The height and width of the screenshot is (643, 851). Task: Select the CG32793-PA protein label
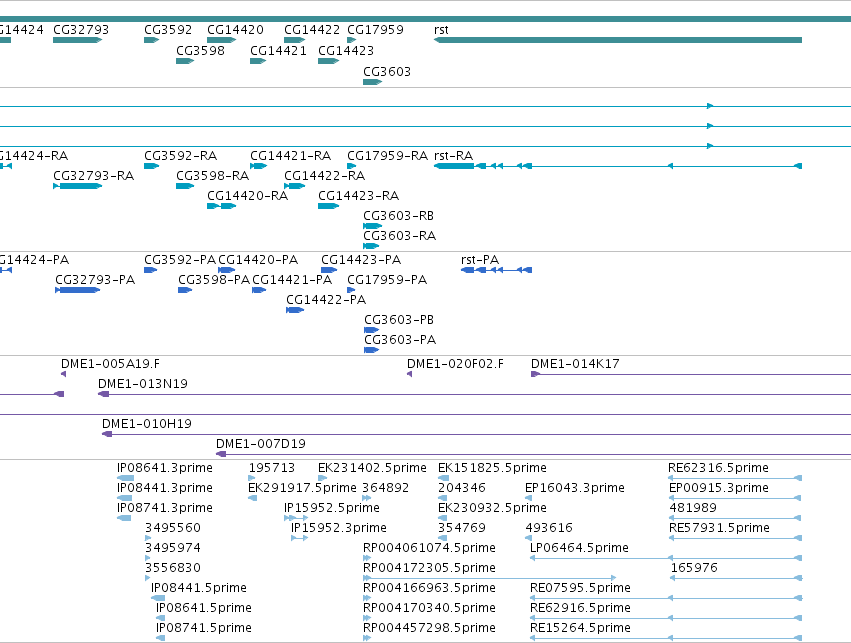(95, 280)
